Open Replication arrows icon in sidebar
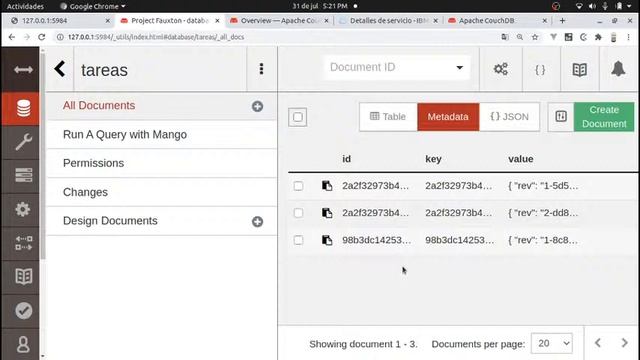 coord(23,243)
